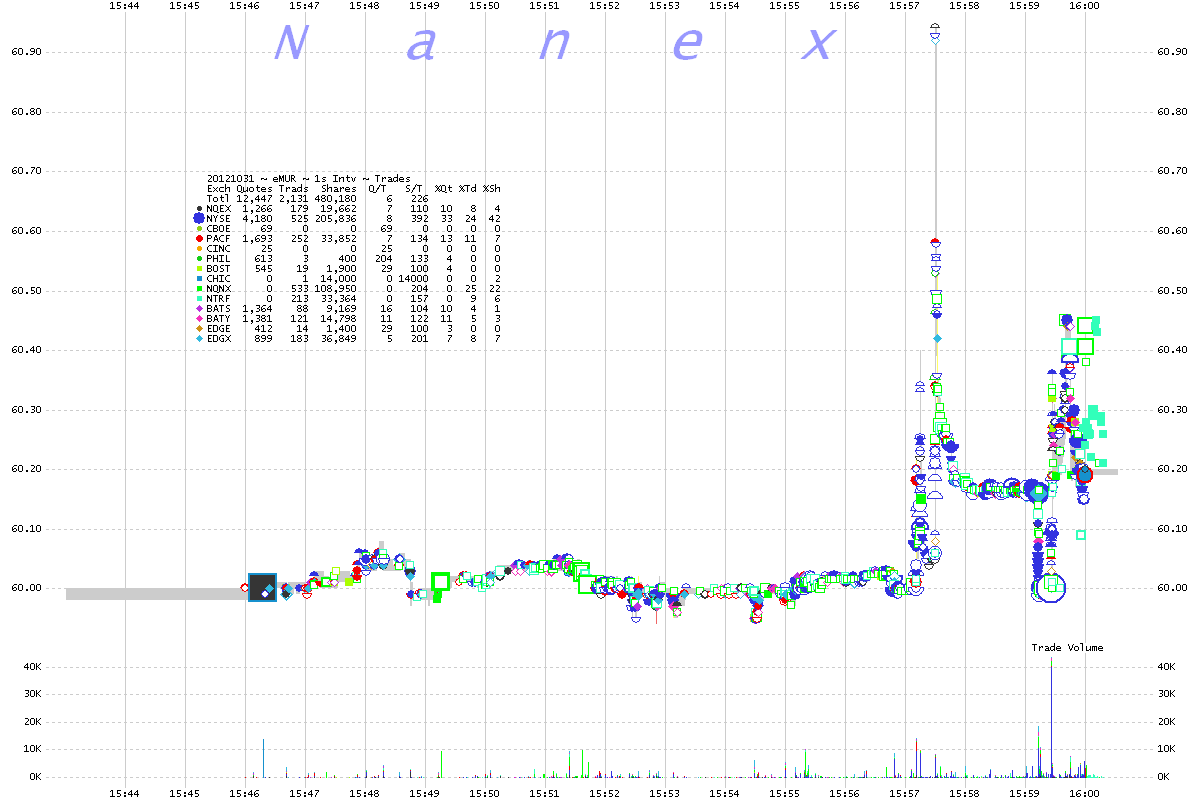
Task: Click the '15:57' label on top time axis
Action: [905, 6]
